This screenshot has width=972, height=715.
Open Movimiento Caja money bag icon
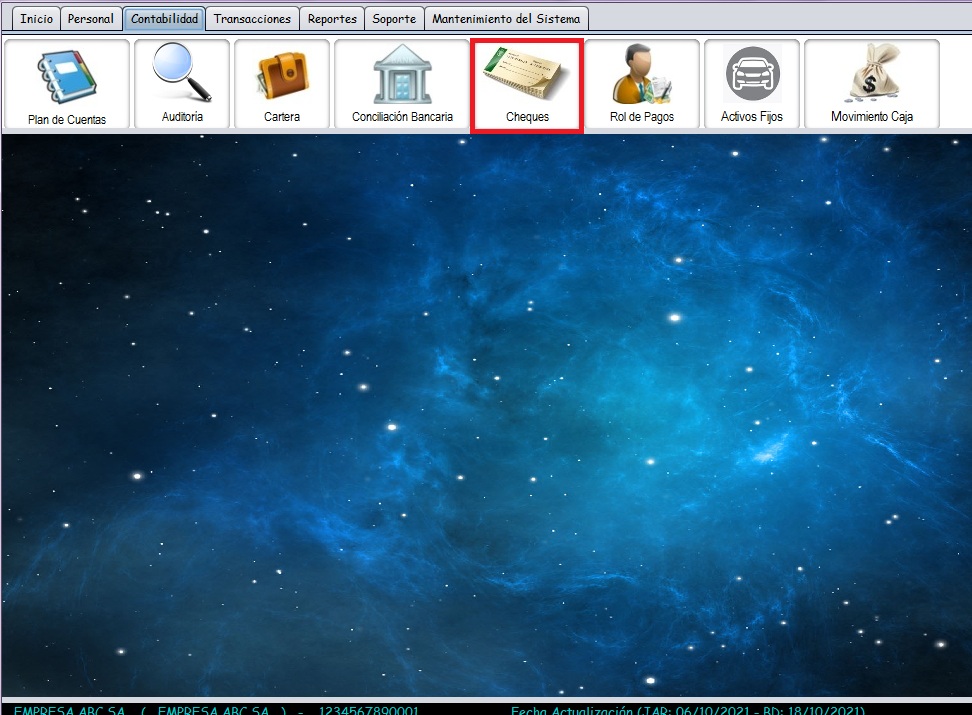[872, 74]
